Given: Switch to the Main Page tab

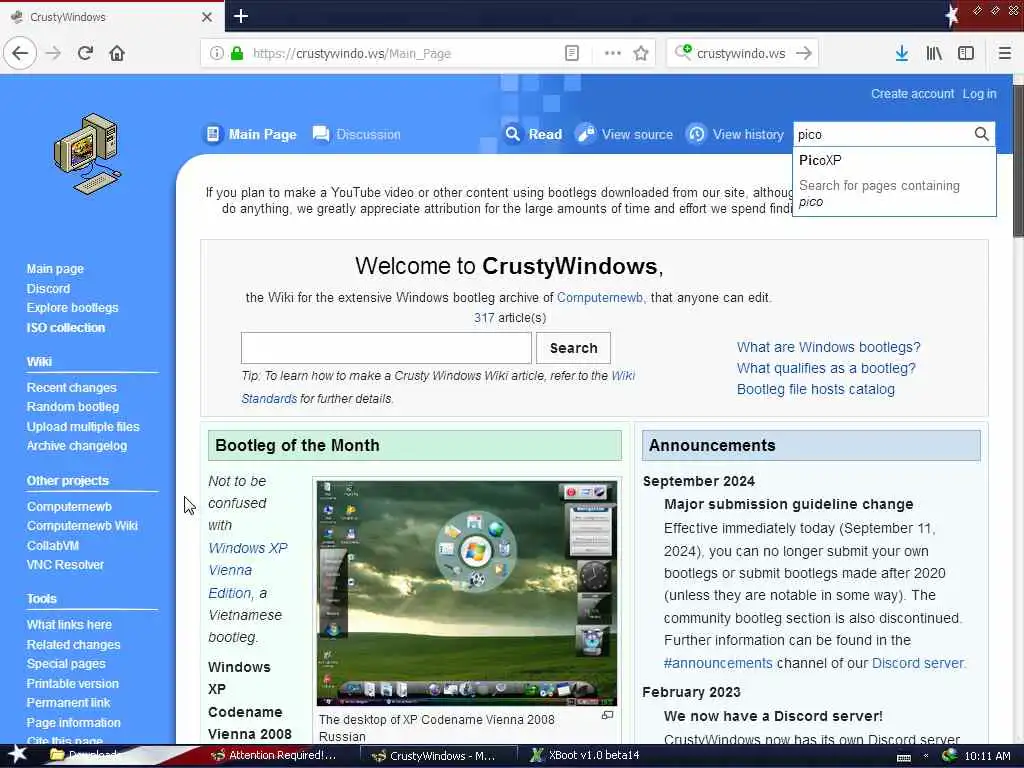Looking at the screenshot, I should pos(251,135).
